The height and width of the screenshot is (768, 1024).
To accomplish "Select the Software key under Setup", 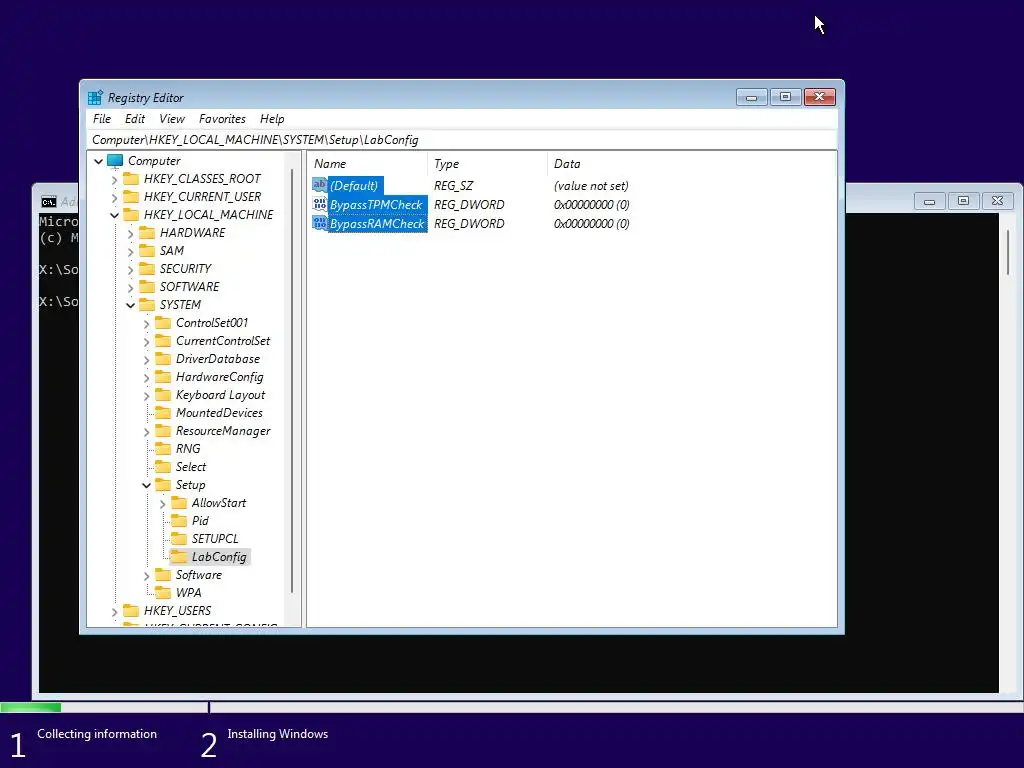I will pyautogui.click(x=199, y=575).
